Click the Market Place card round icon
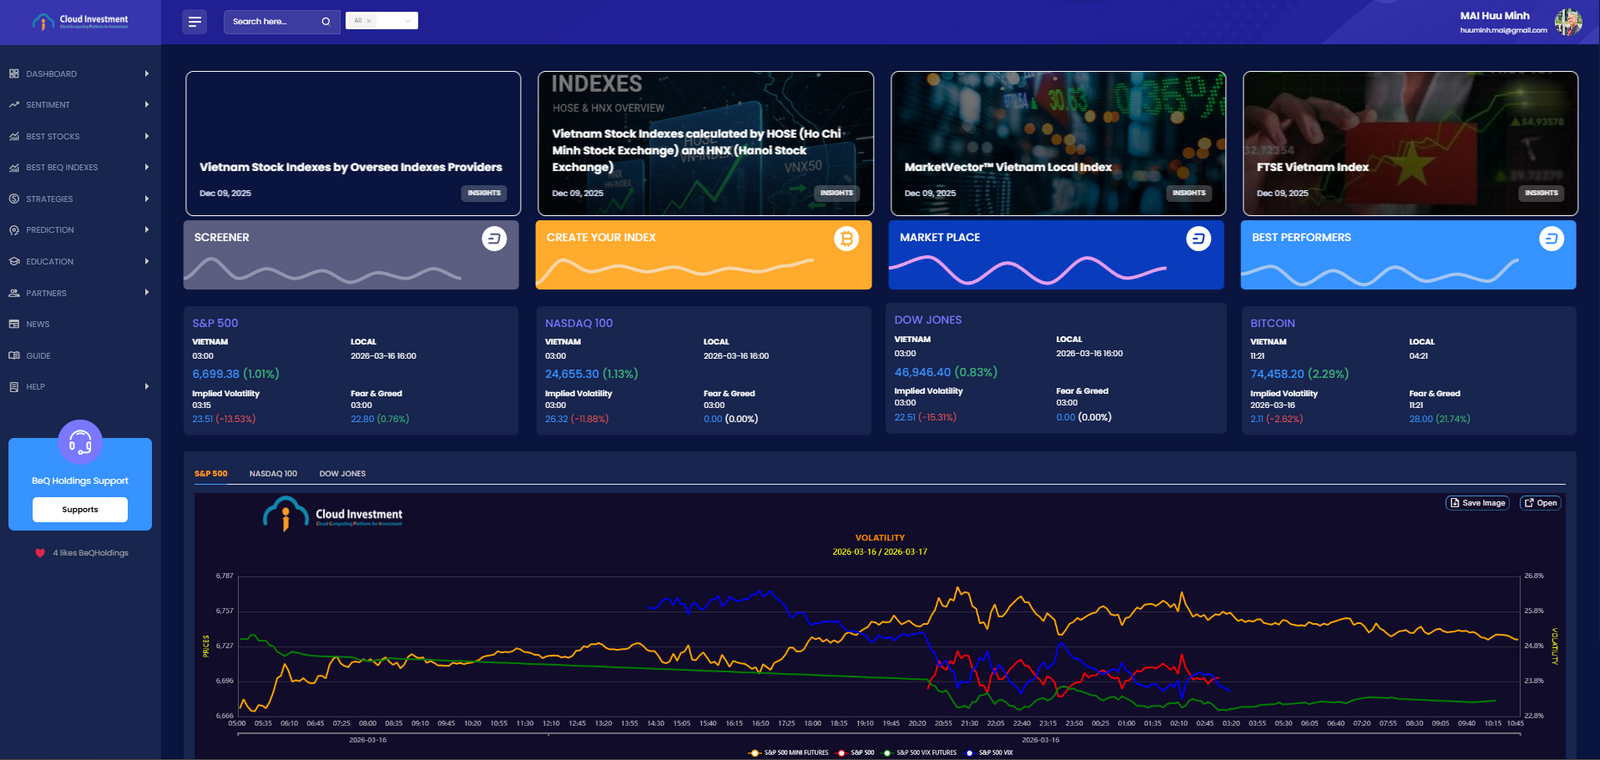The width and height of the screenshot is (1600, 760). tap(1198, 238)
